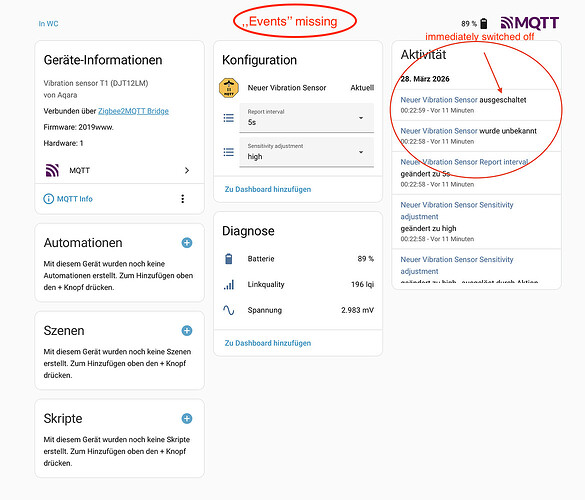Screen dimensions: 585x500
Task: Click the MQTT logo at top right
Action: pos(529,23)
